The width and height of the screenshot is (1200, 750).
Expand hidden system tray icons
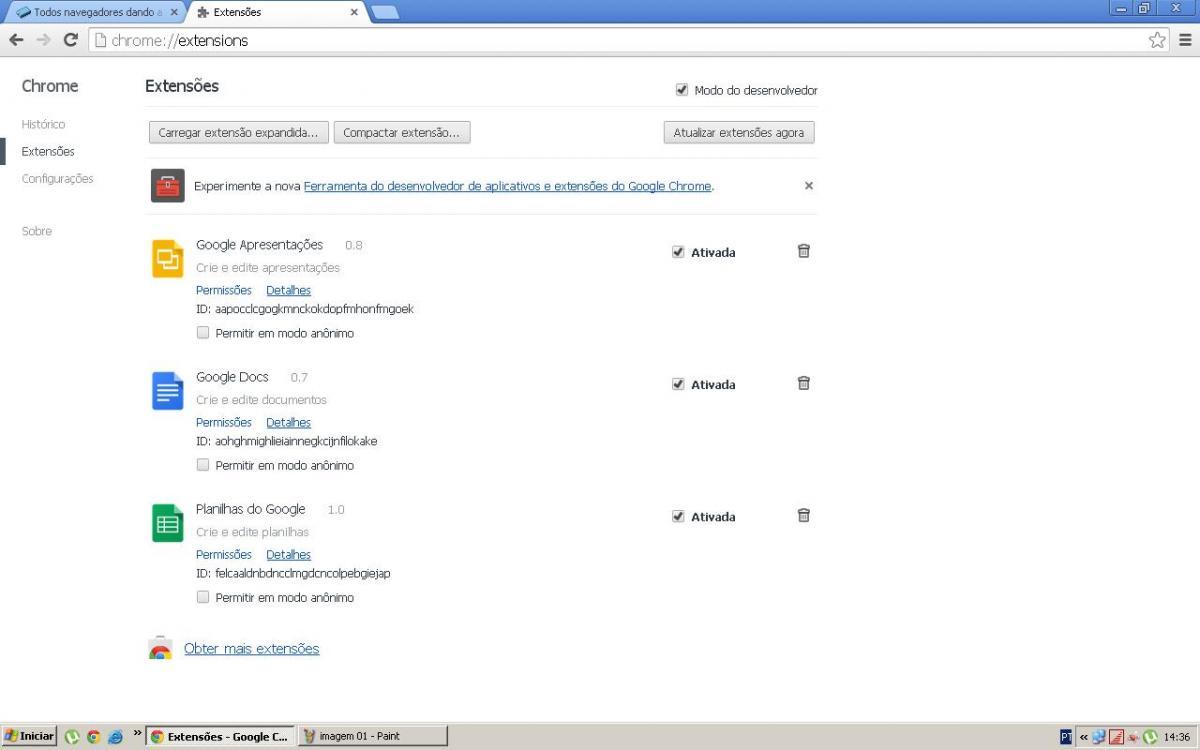click(x=1083, y=737)
